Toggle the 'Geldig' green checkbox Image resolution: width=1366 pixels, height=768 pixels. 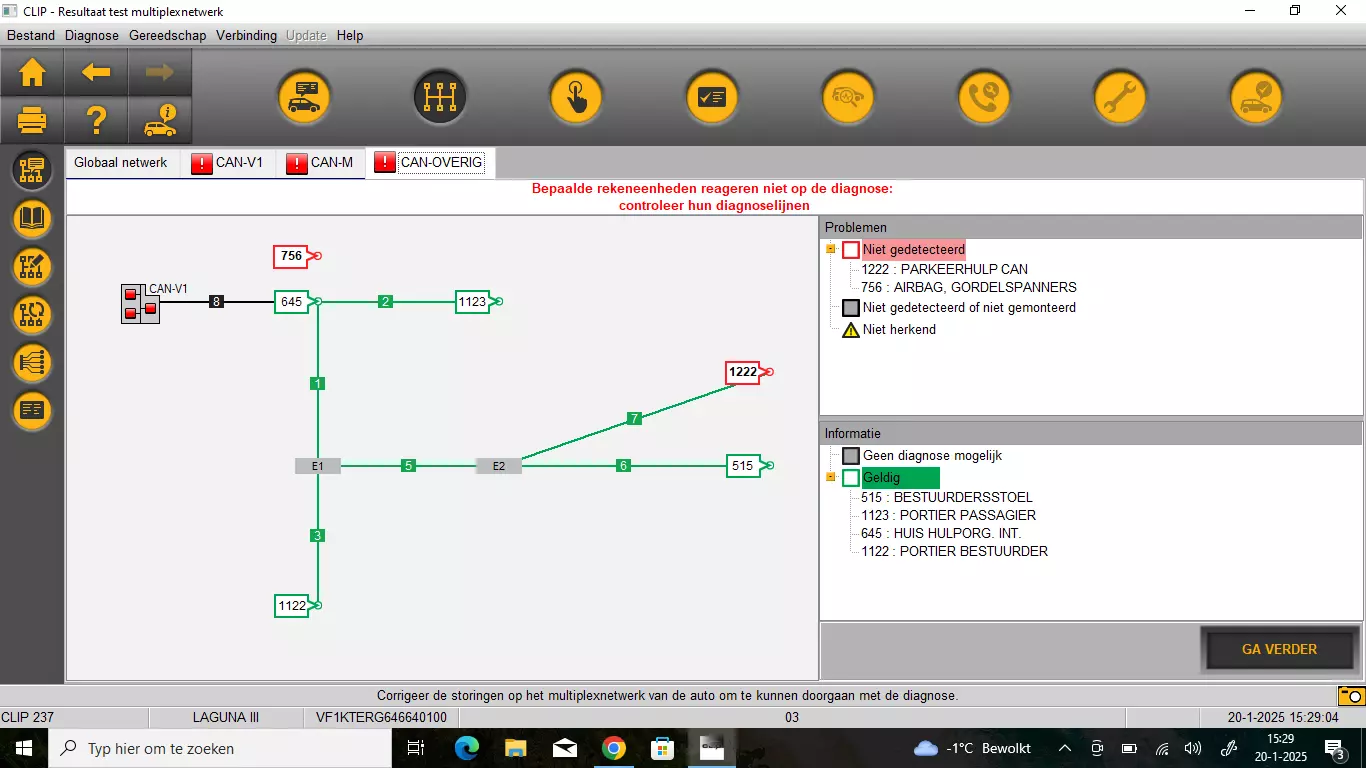click(x=851, y=478)
